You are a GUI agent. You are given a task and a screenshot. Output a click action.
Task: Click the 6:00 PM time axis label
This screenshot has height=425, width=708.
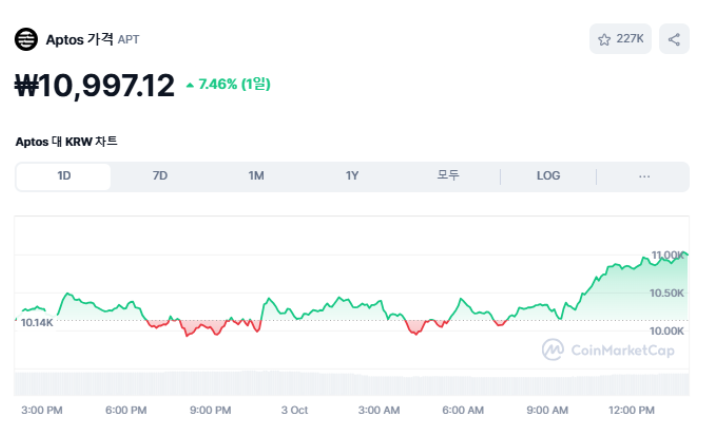(x=126, y=410)
